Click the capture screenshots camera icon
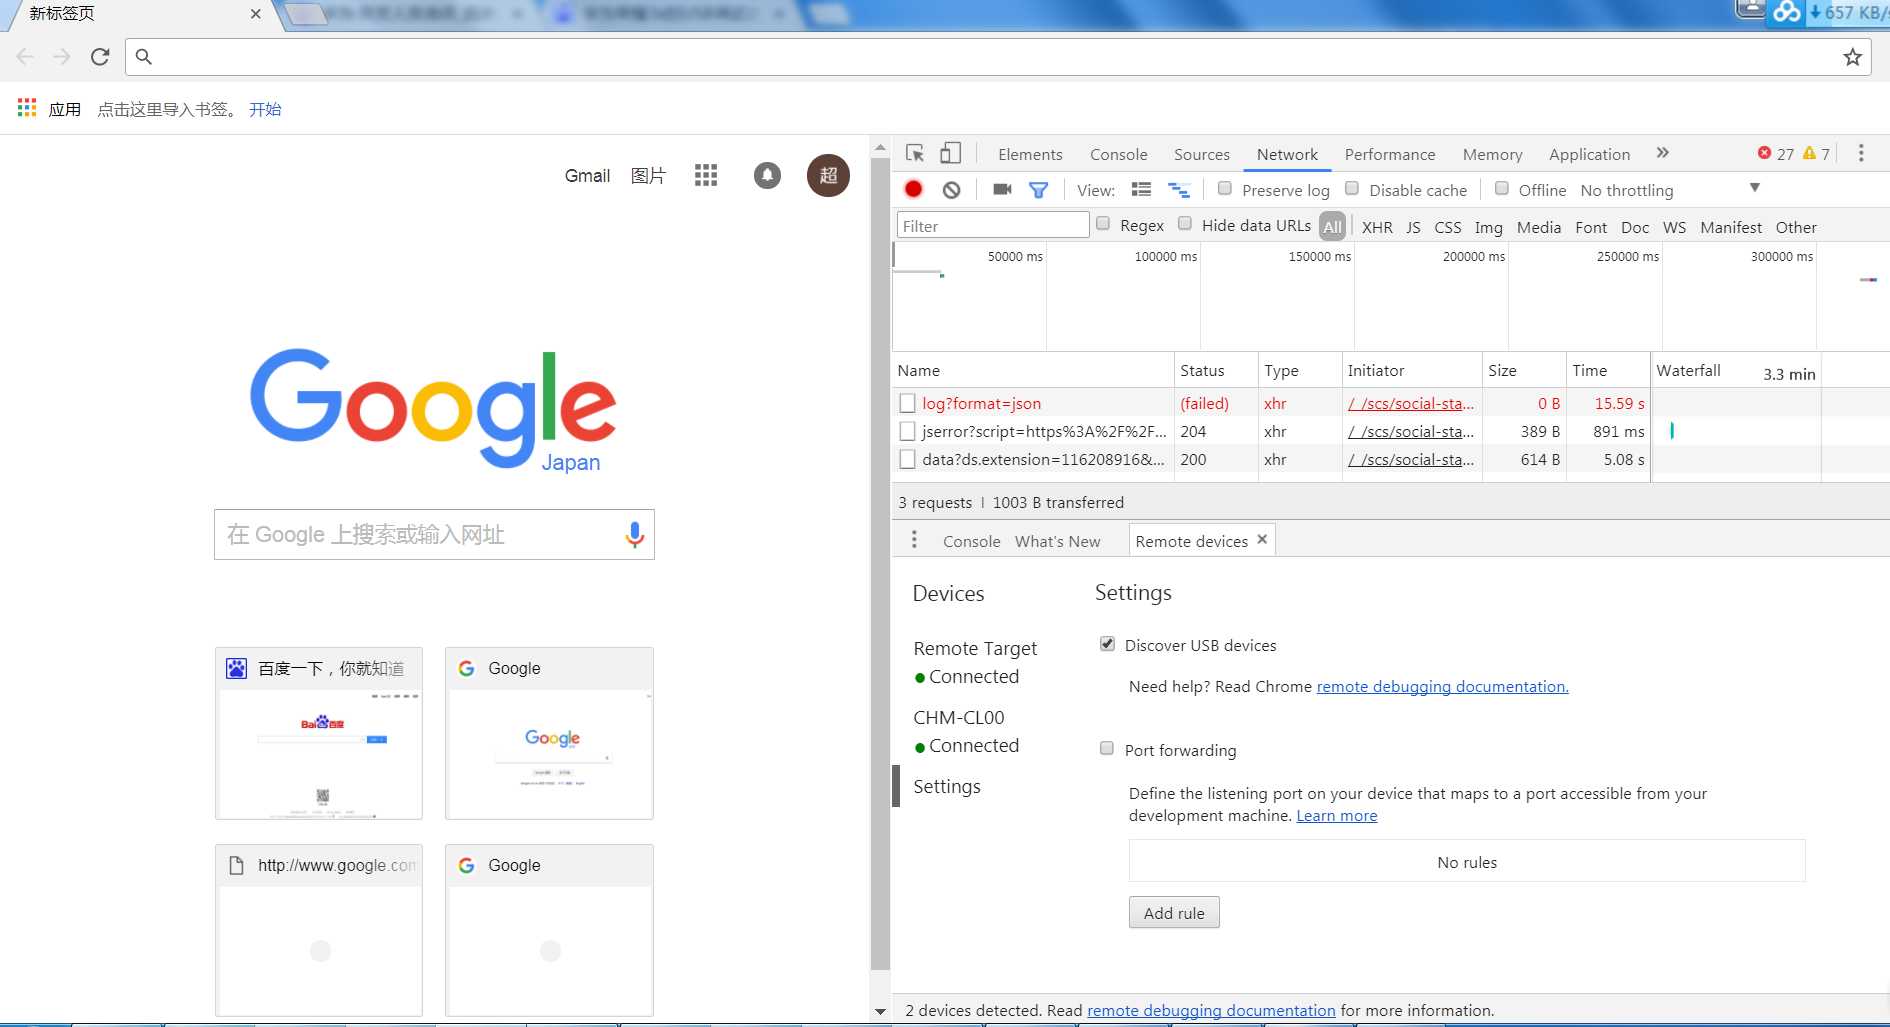The width and height of the screenshot is (1890, 1027). click(1002, 189)
